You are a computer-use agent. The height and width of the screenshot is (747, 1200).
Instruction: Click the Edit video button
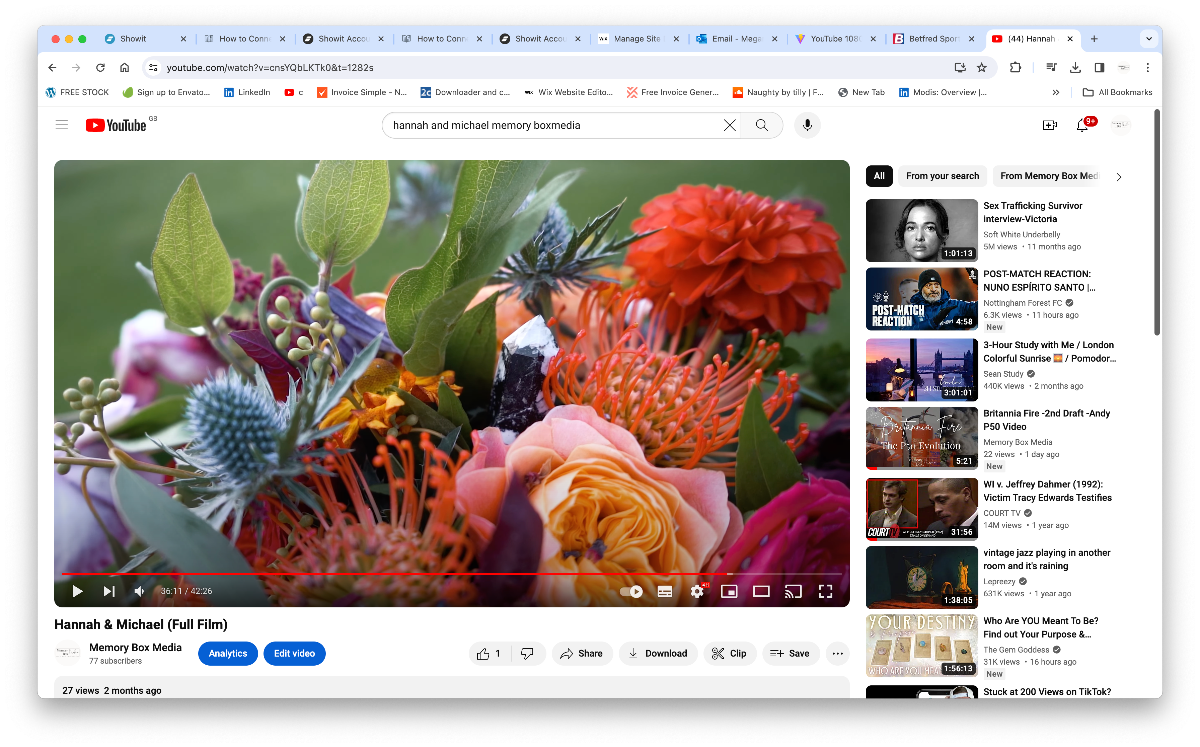click(x=294, y=653)
